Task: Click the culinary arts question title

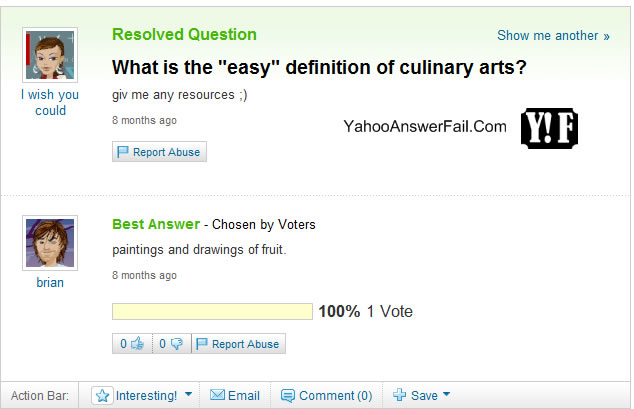Action: [x=318, y=68]
